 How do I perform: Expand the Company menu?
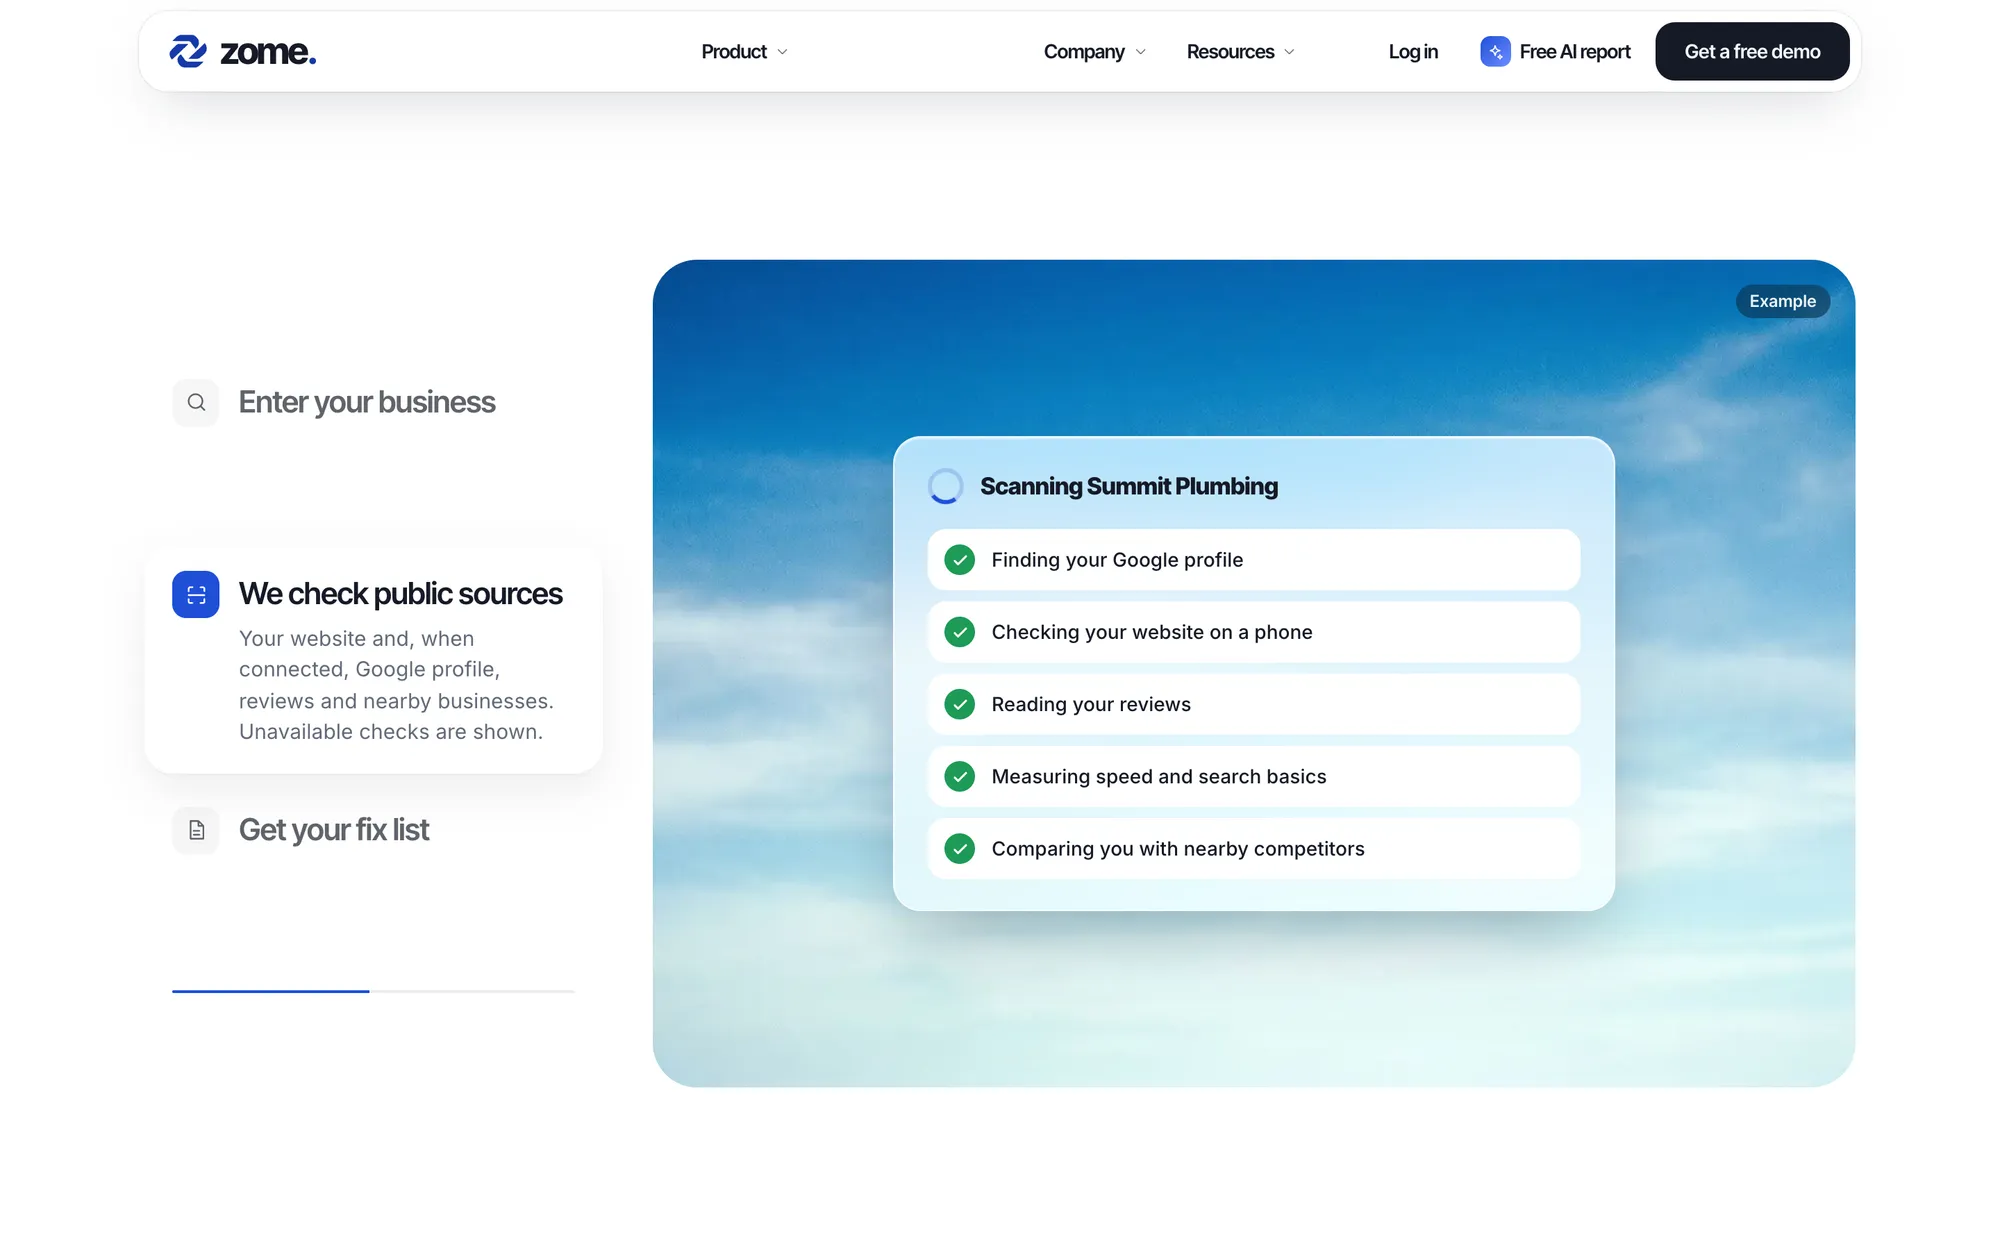(1094, 51)
